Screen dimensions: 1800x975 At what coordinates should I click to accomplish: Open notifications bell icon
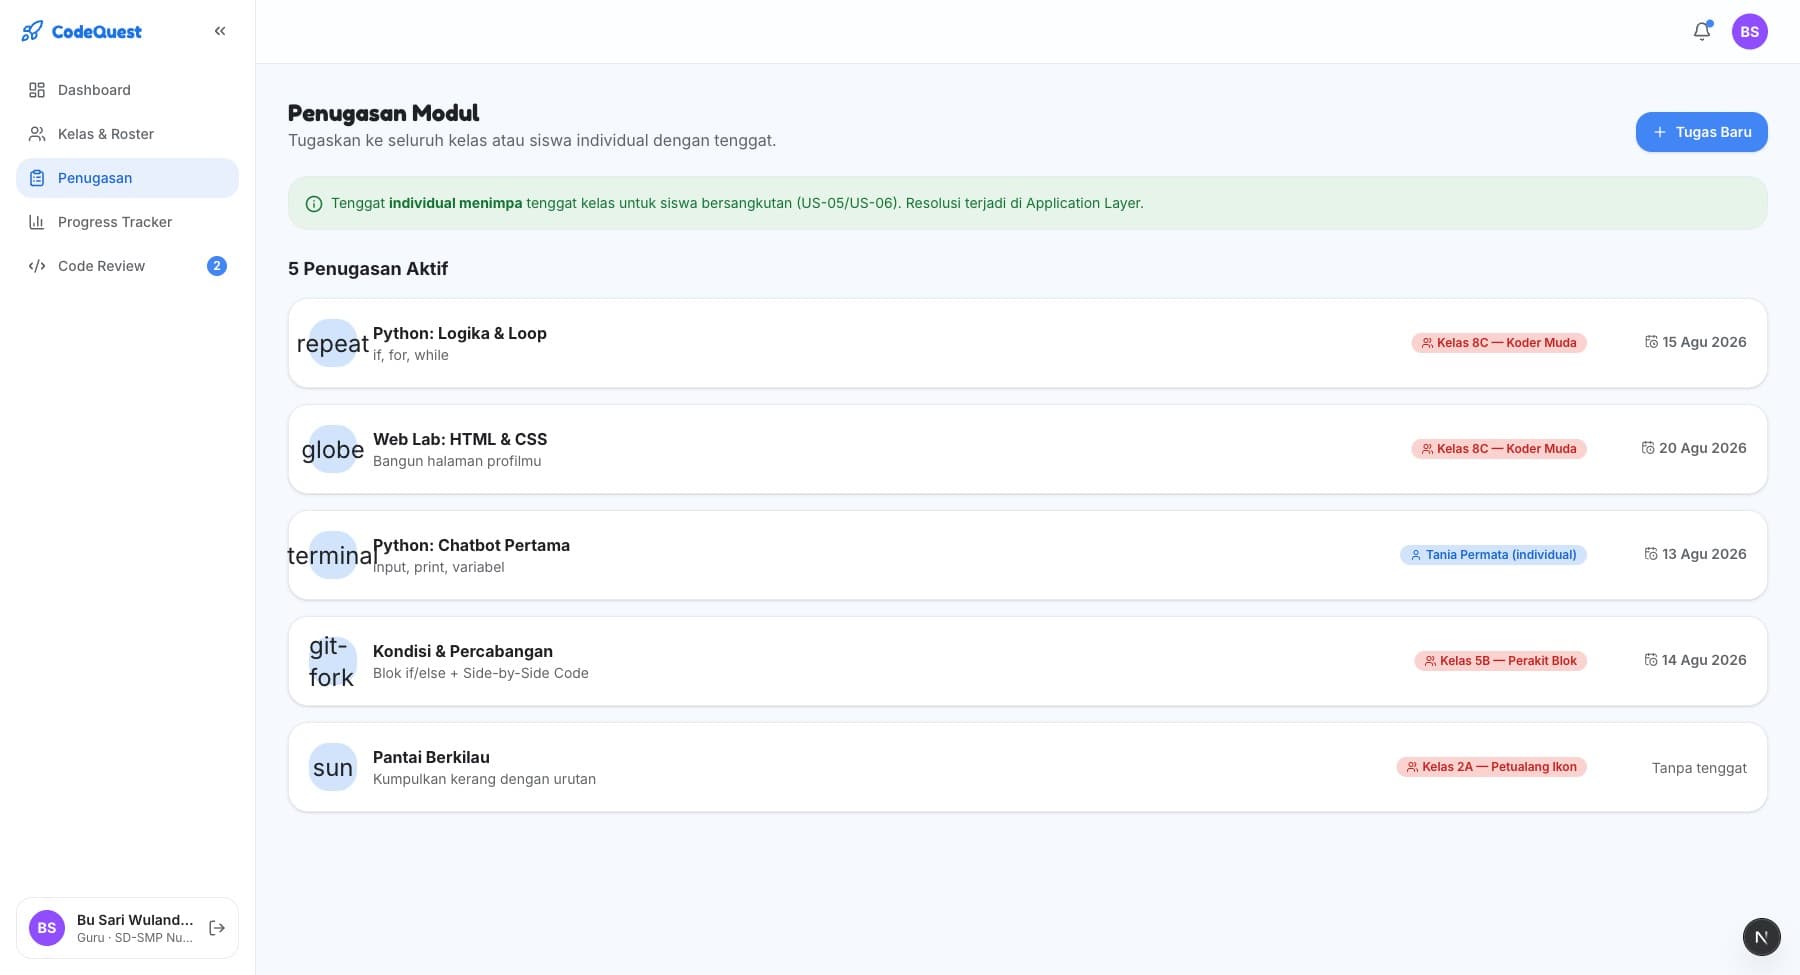[1702, 32]
